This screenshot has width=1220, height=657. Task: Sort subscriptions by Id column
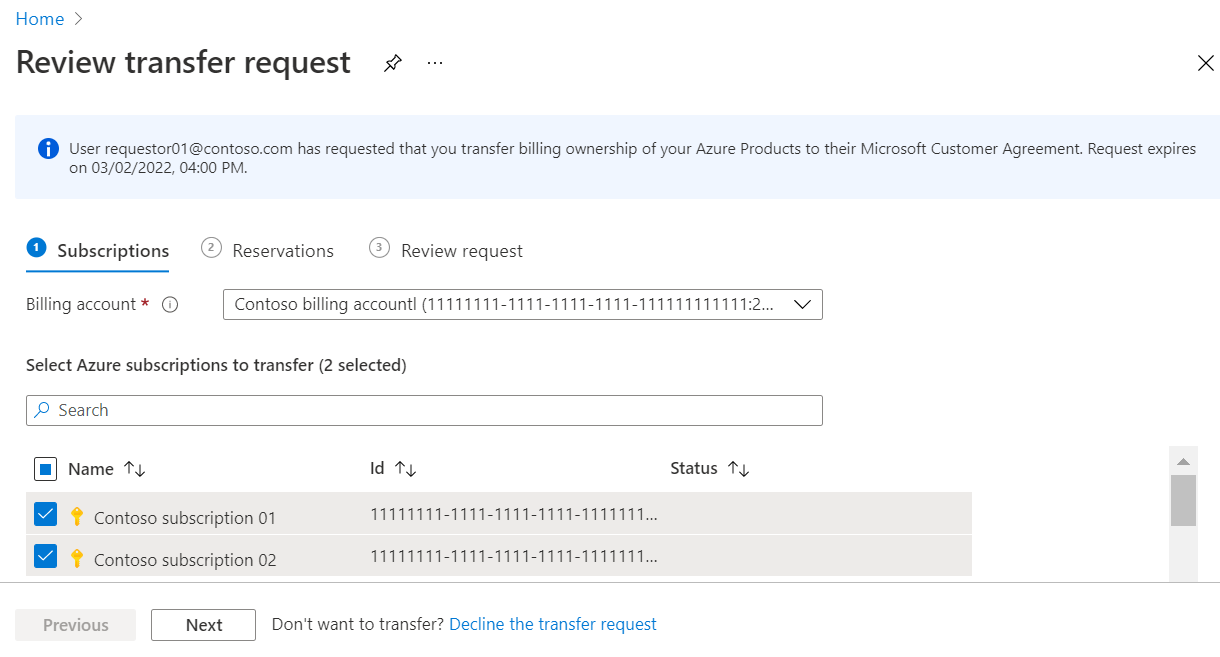pos(405,469)
